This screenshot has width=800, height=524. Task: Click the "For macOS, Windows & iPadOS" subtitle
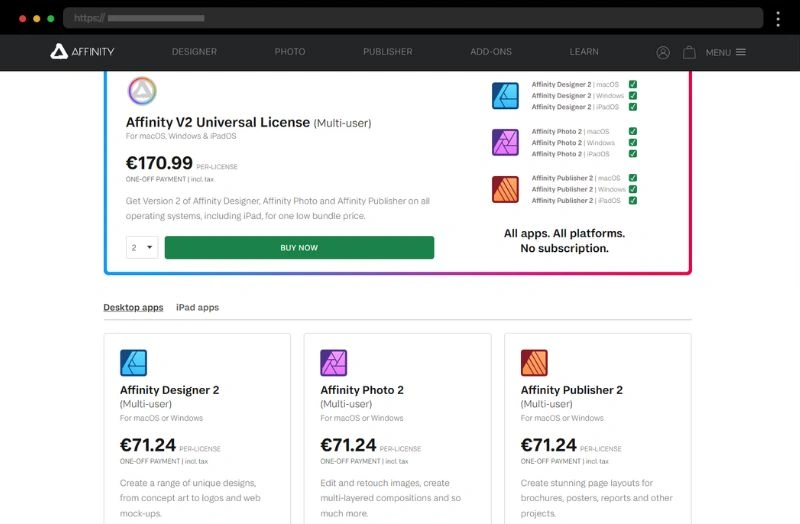pos(181,136)
